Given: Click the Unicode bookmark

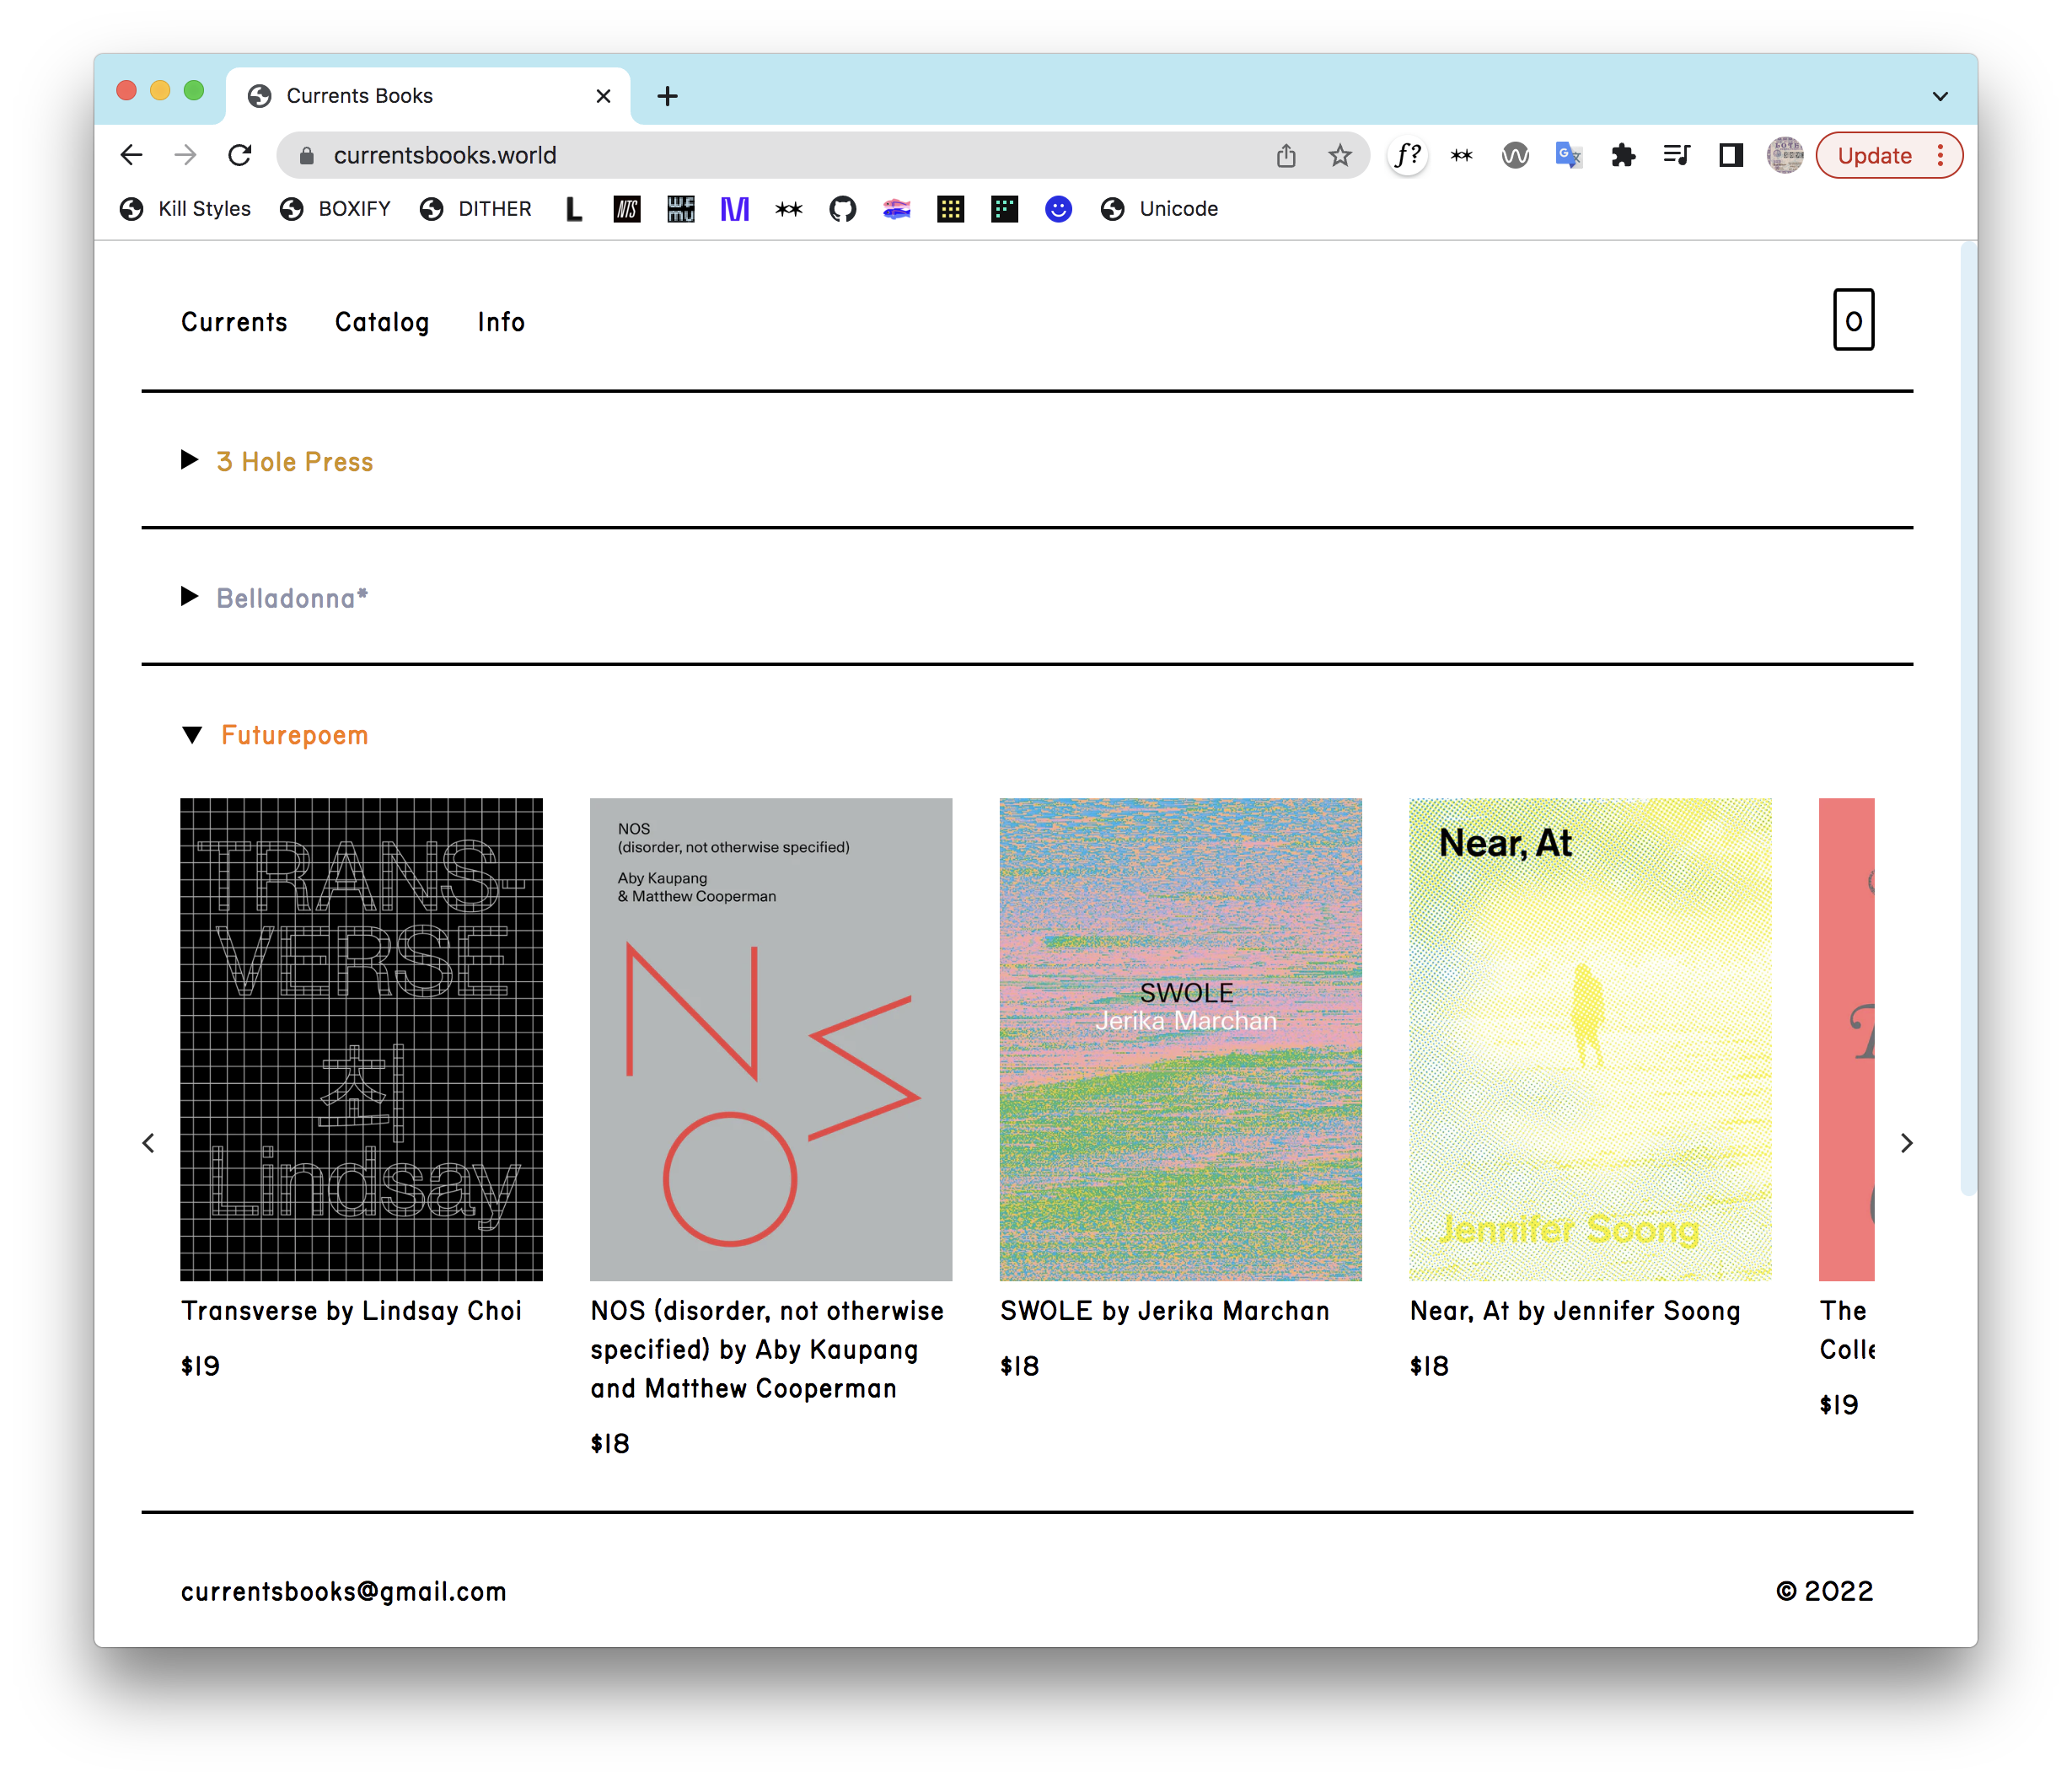Looking at the screenshot, I should click(x=1159, y=209).
